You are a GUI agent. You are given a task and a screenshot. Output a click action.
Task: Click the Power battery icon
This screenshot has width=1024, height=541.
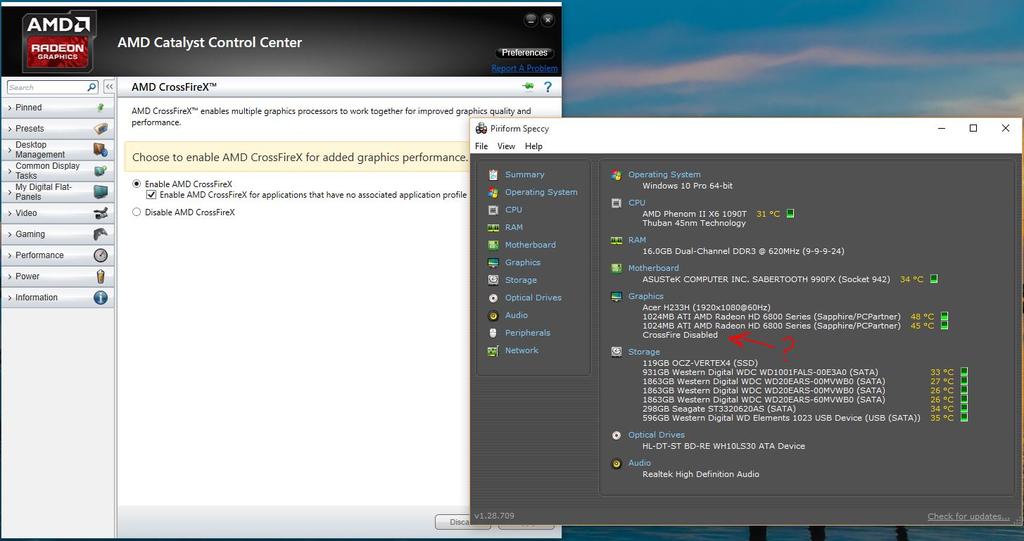point(101,276)
